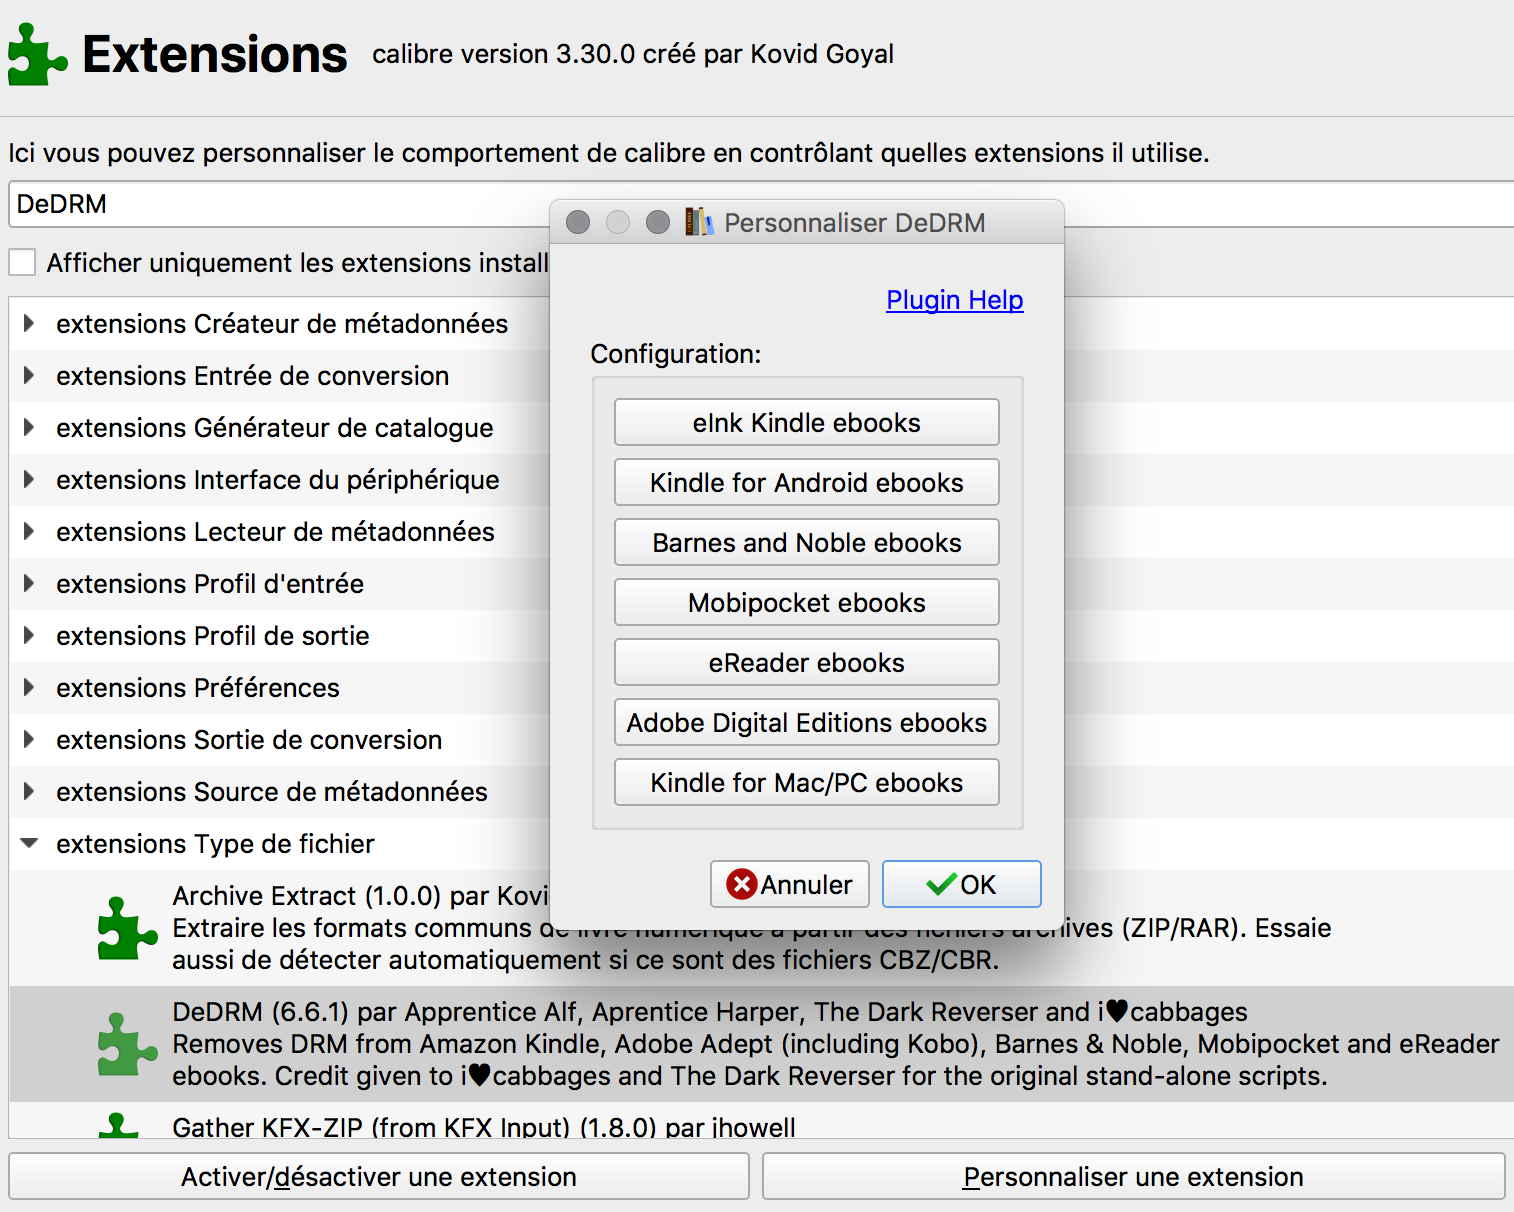1514x1212 pixels.
Task: Open Mobipocket ebooks configuration
Action: coord(806,602)
